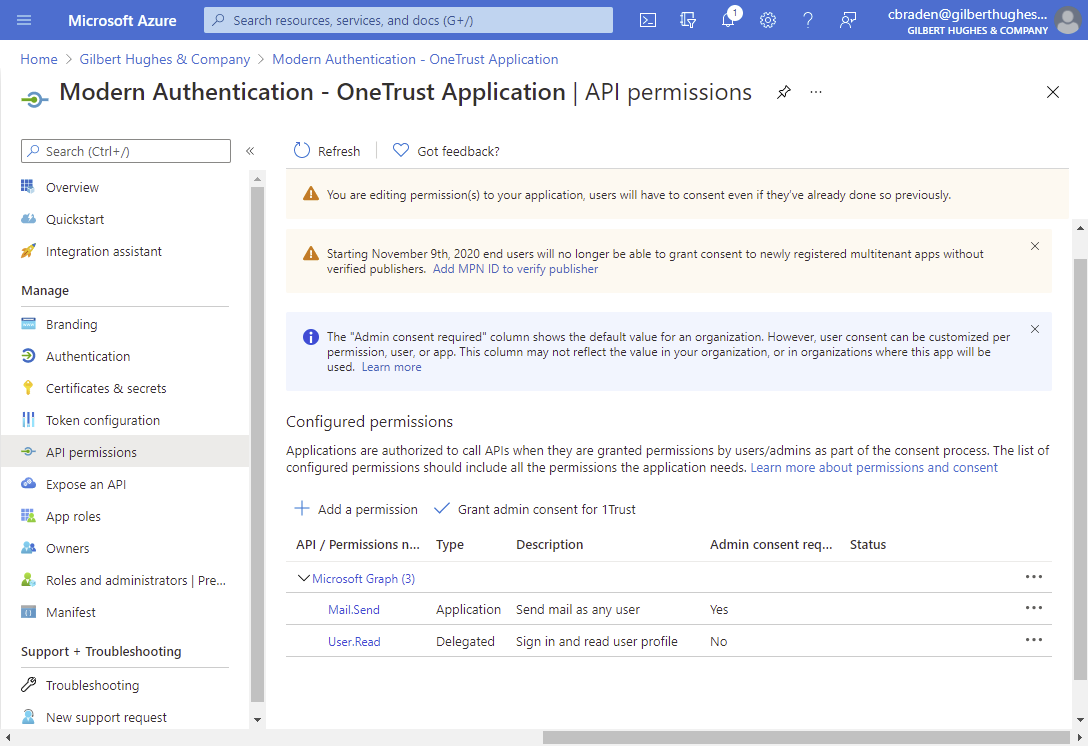1088x746 pixels.
Task: Click the user account avatar
Action: (1068, 20)
